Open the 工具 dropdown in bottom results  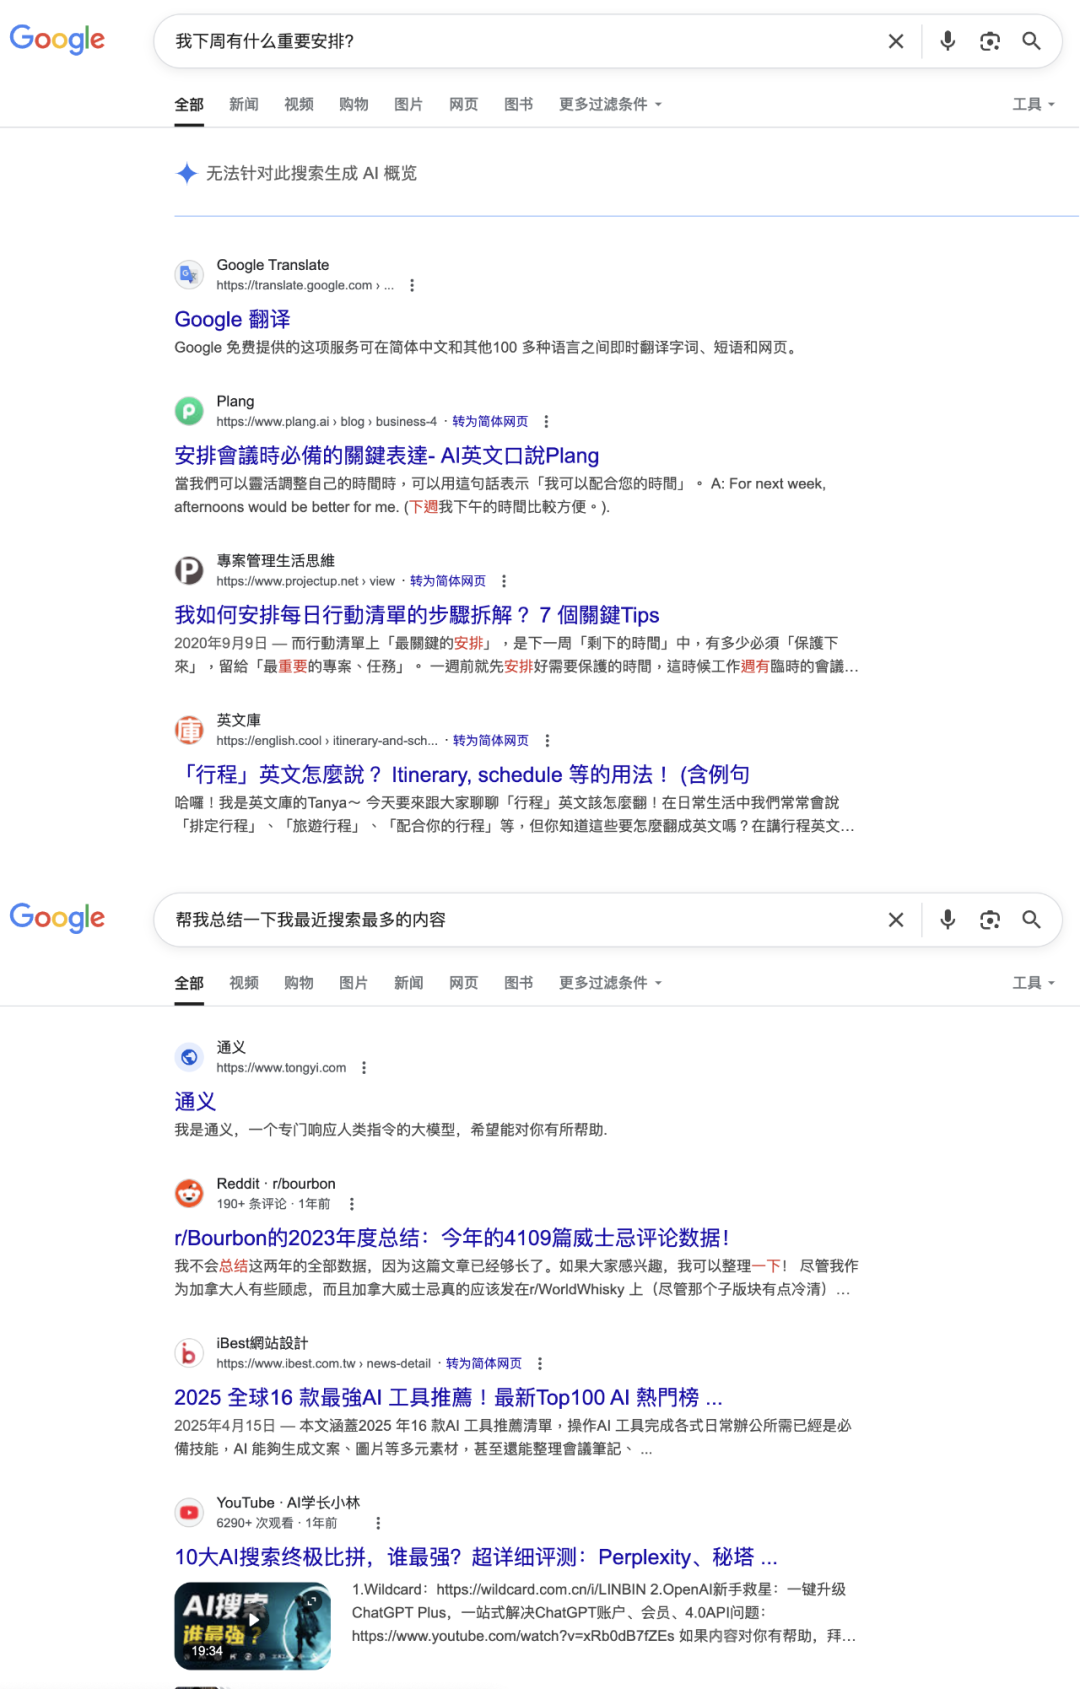tap(1033, 983)
